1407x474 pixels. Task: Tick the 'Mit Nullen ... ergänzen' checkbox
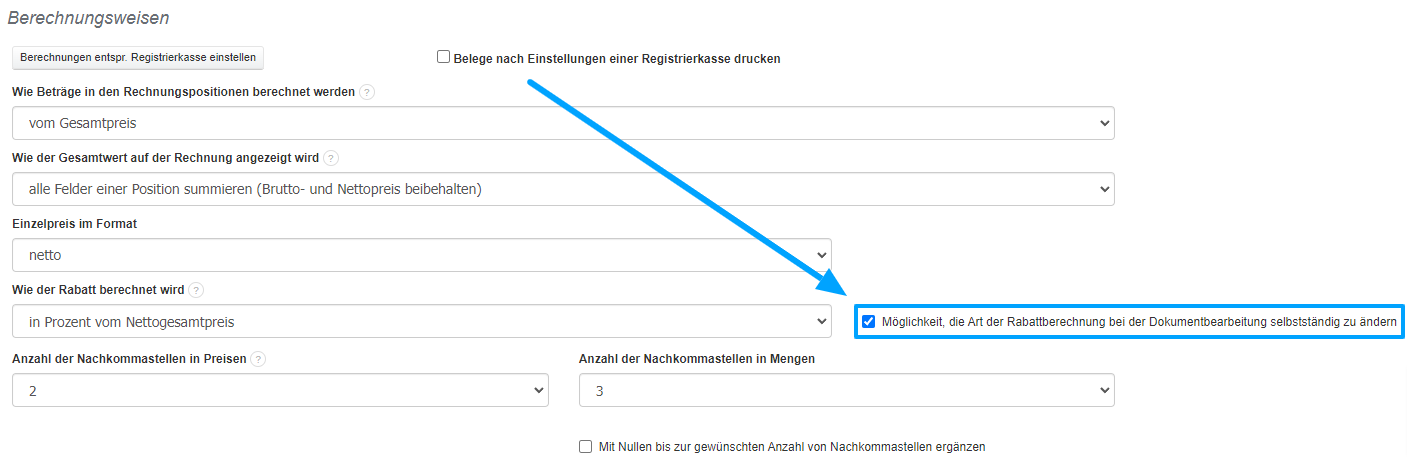pos(586,447)
